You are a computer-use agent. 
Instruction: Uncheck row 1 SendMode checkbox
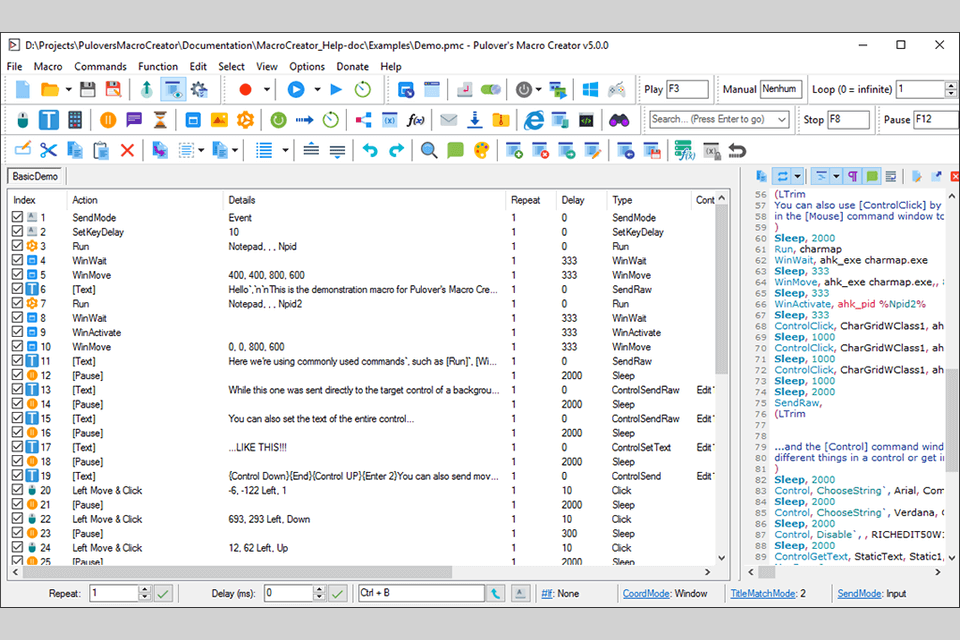17,217
